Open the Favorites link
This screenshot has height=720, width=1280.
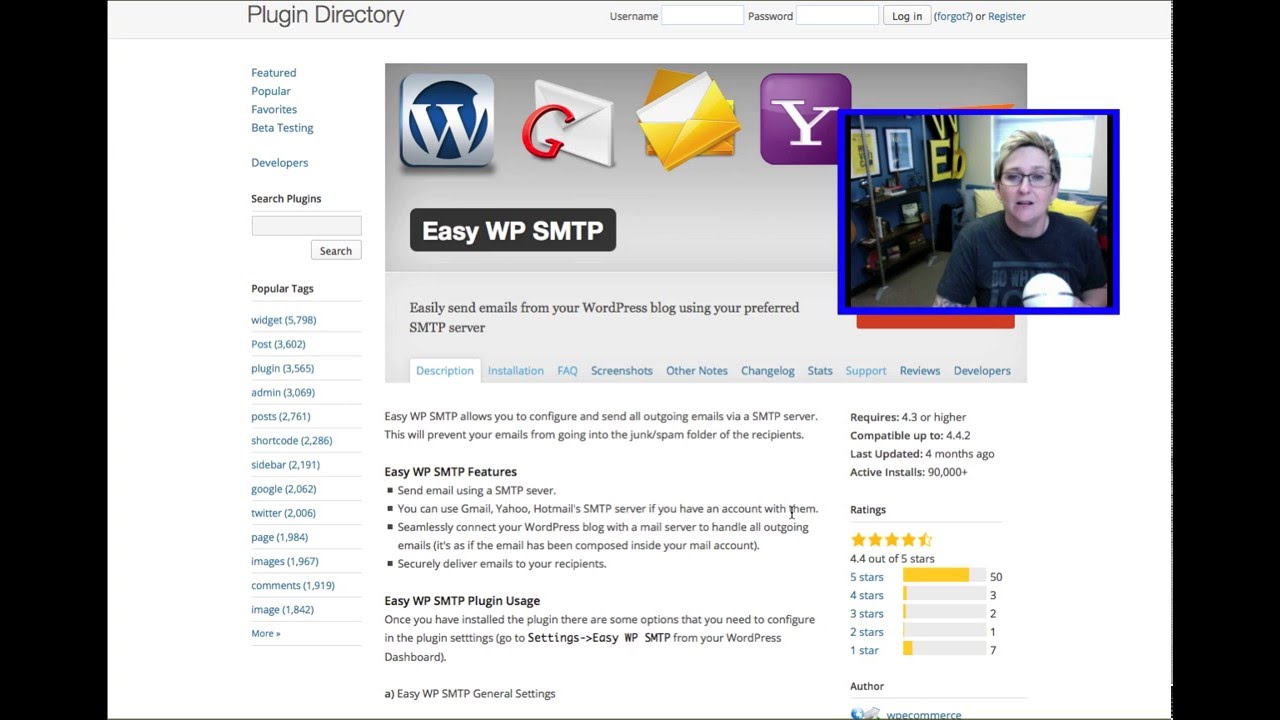point(274,109)
